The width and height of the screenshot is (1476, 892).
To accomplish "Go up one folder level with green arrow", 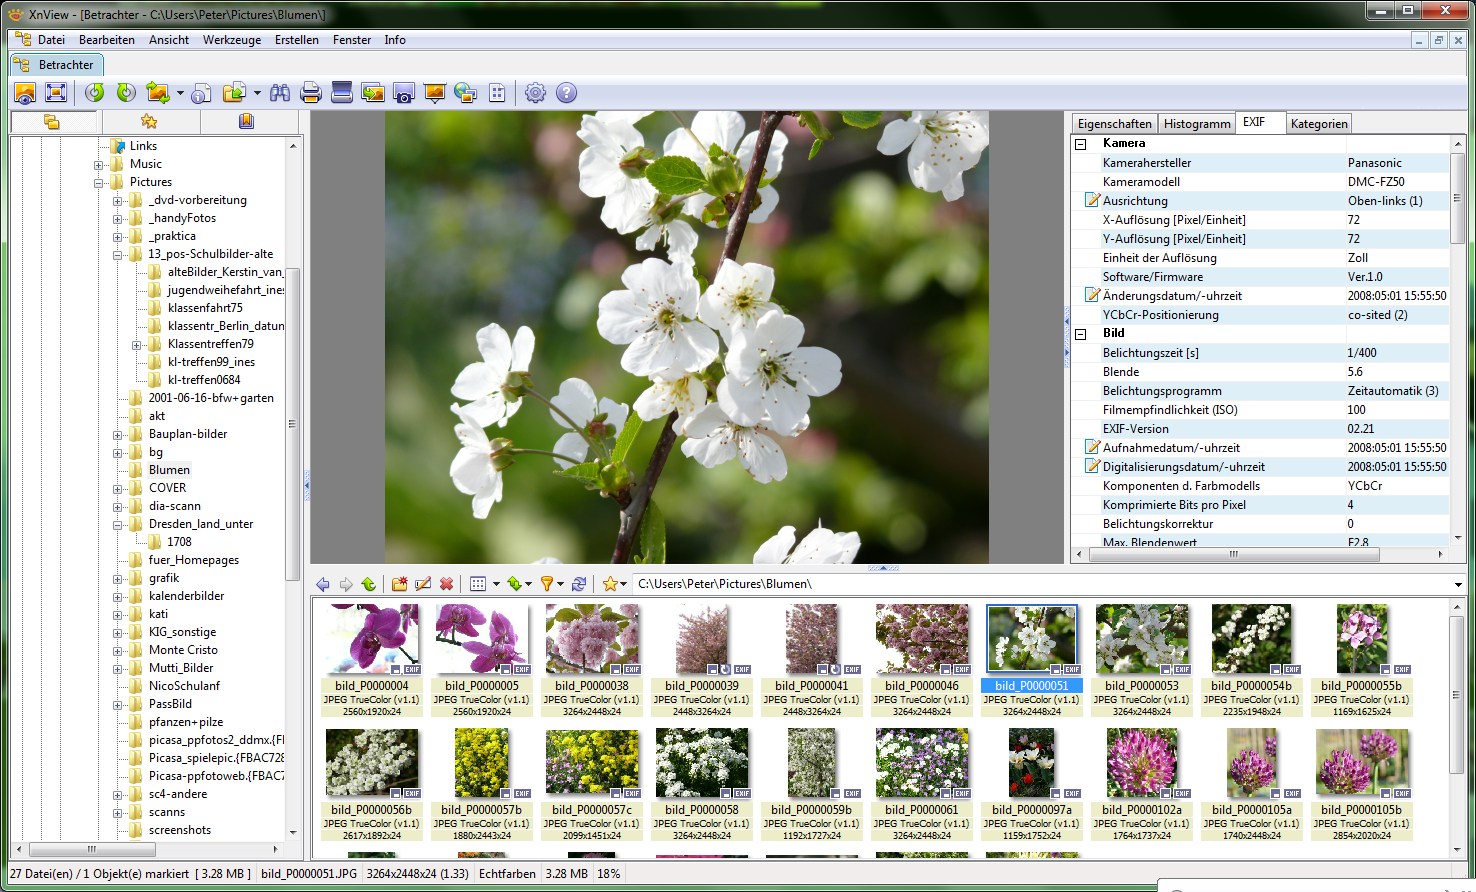I will pyautogui.click(x=369, y=584).
